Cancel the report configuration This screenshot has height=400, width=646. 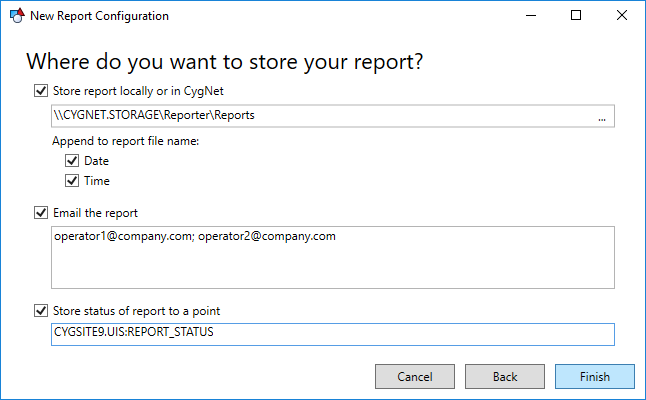click(x=415, y=377)
